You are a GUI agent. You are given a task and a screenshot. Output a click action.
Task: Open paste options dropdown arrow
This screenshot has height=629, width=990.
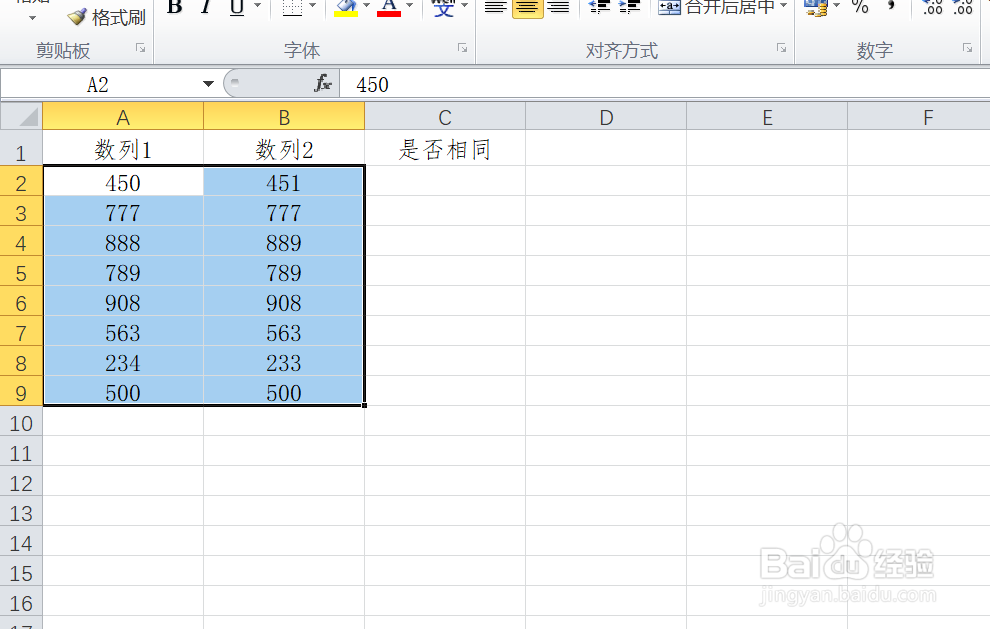pyautogui.click(x=32, y=18)
